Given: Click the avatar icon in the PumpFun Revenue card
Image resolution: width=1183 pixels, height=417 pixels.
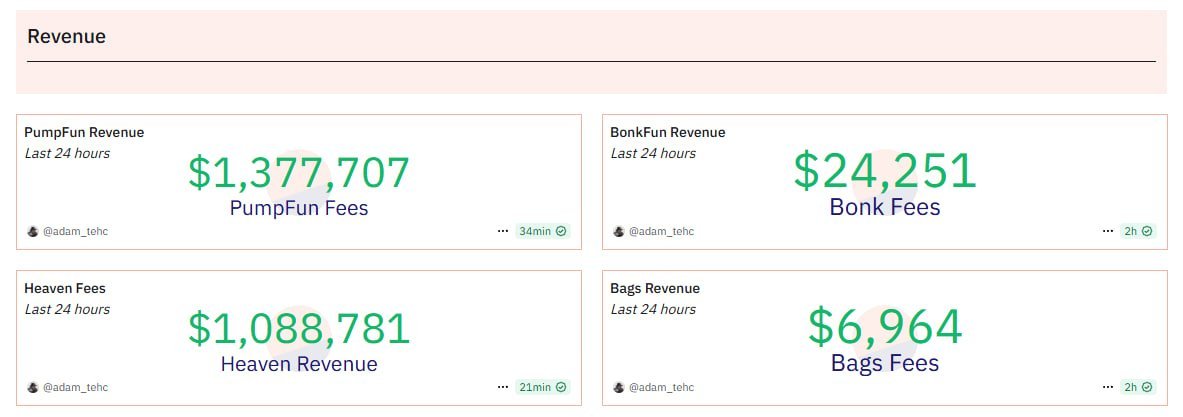Looking at the screenshot, I should pos(32,231).
